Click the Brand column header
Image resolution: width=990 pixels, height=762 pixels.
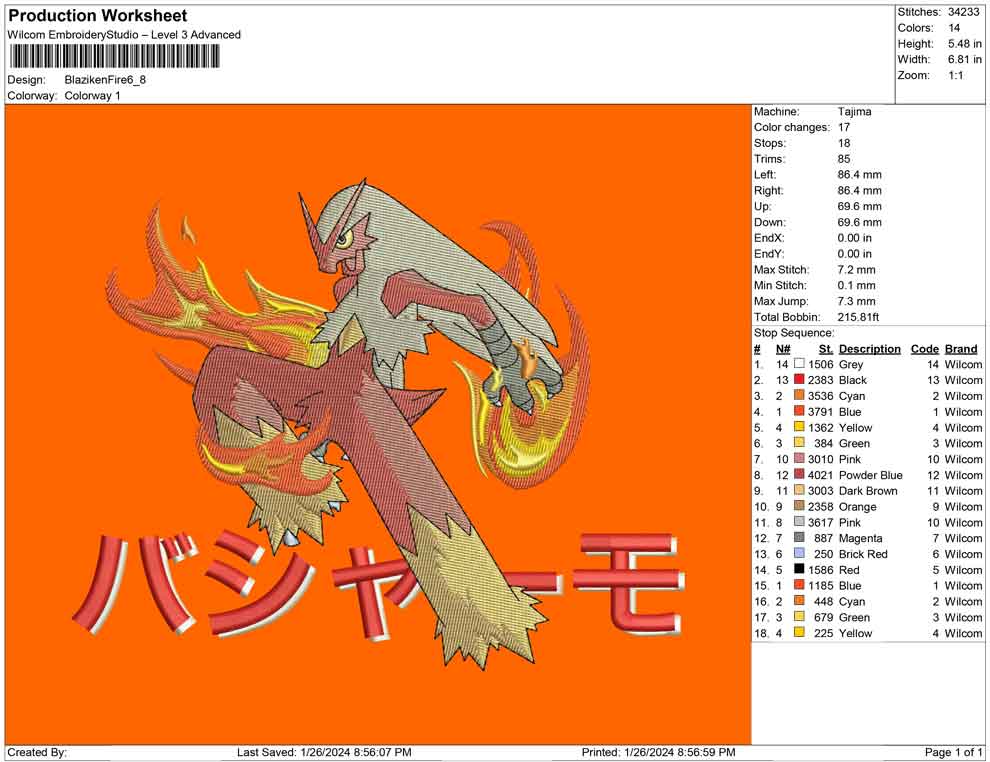pyautogui.click(x=961, y=349)
